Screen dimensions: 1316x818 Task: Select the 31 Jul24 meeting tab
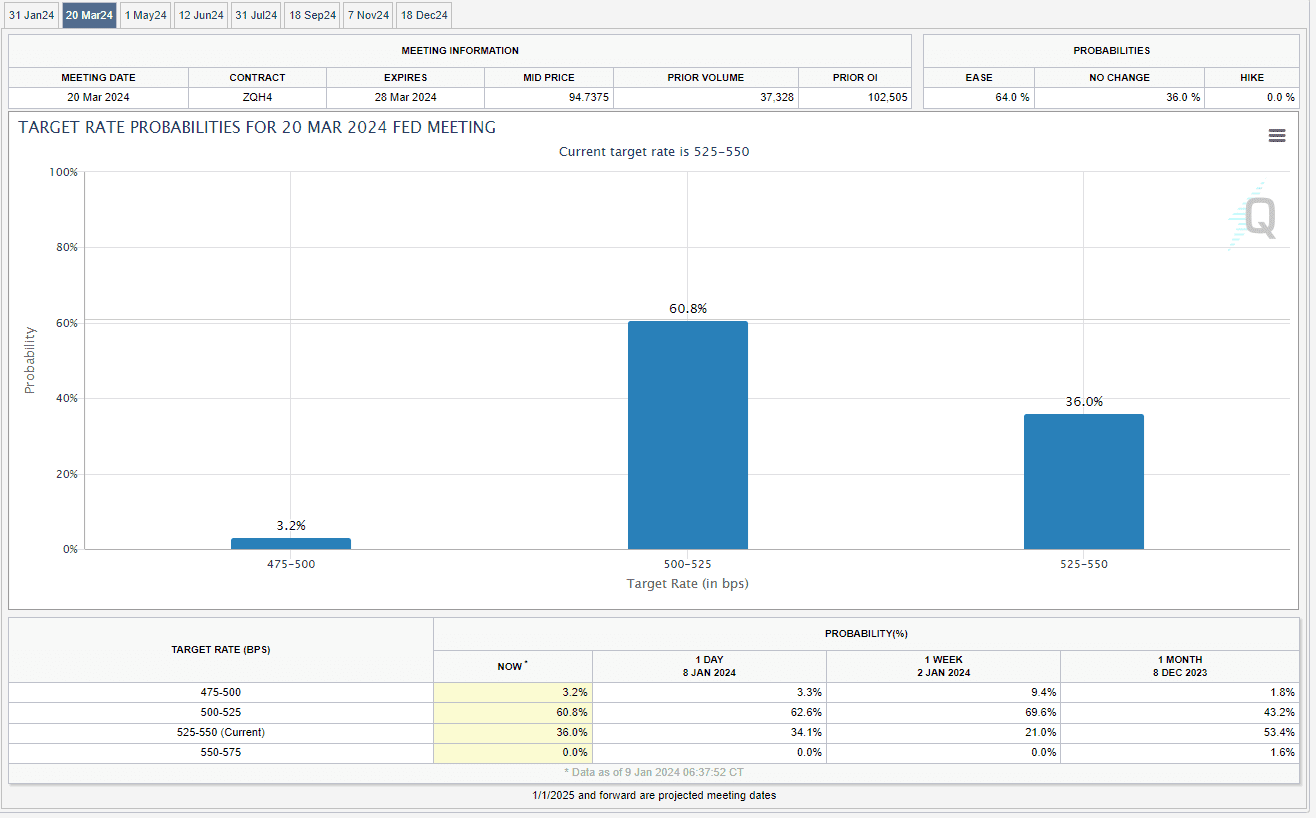(x=256, y=15)
